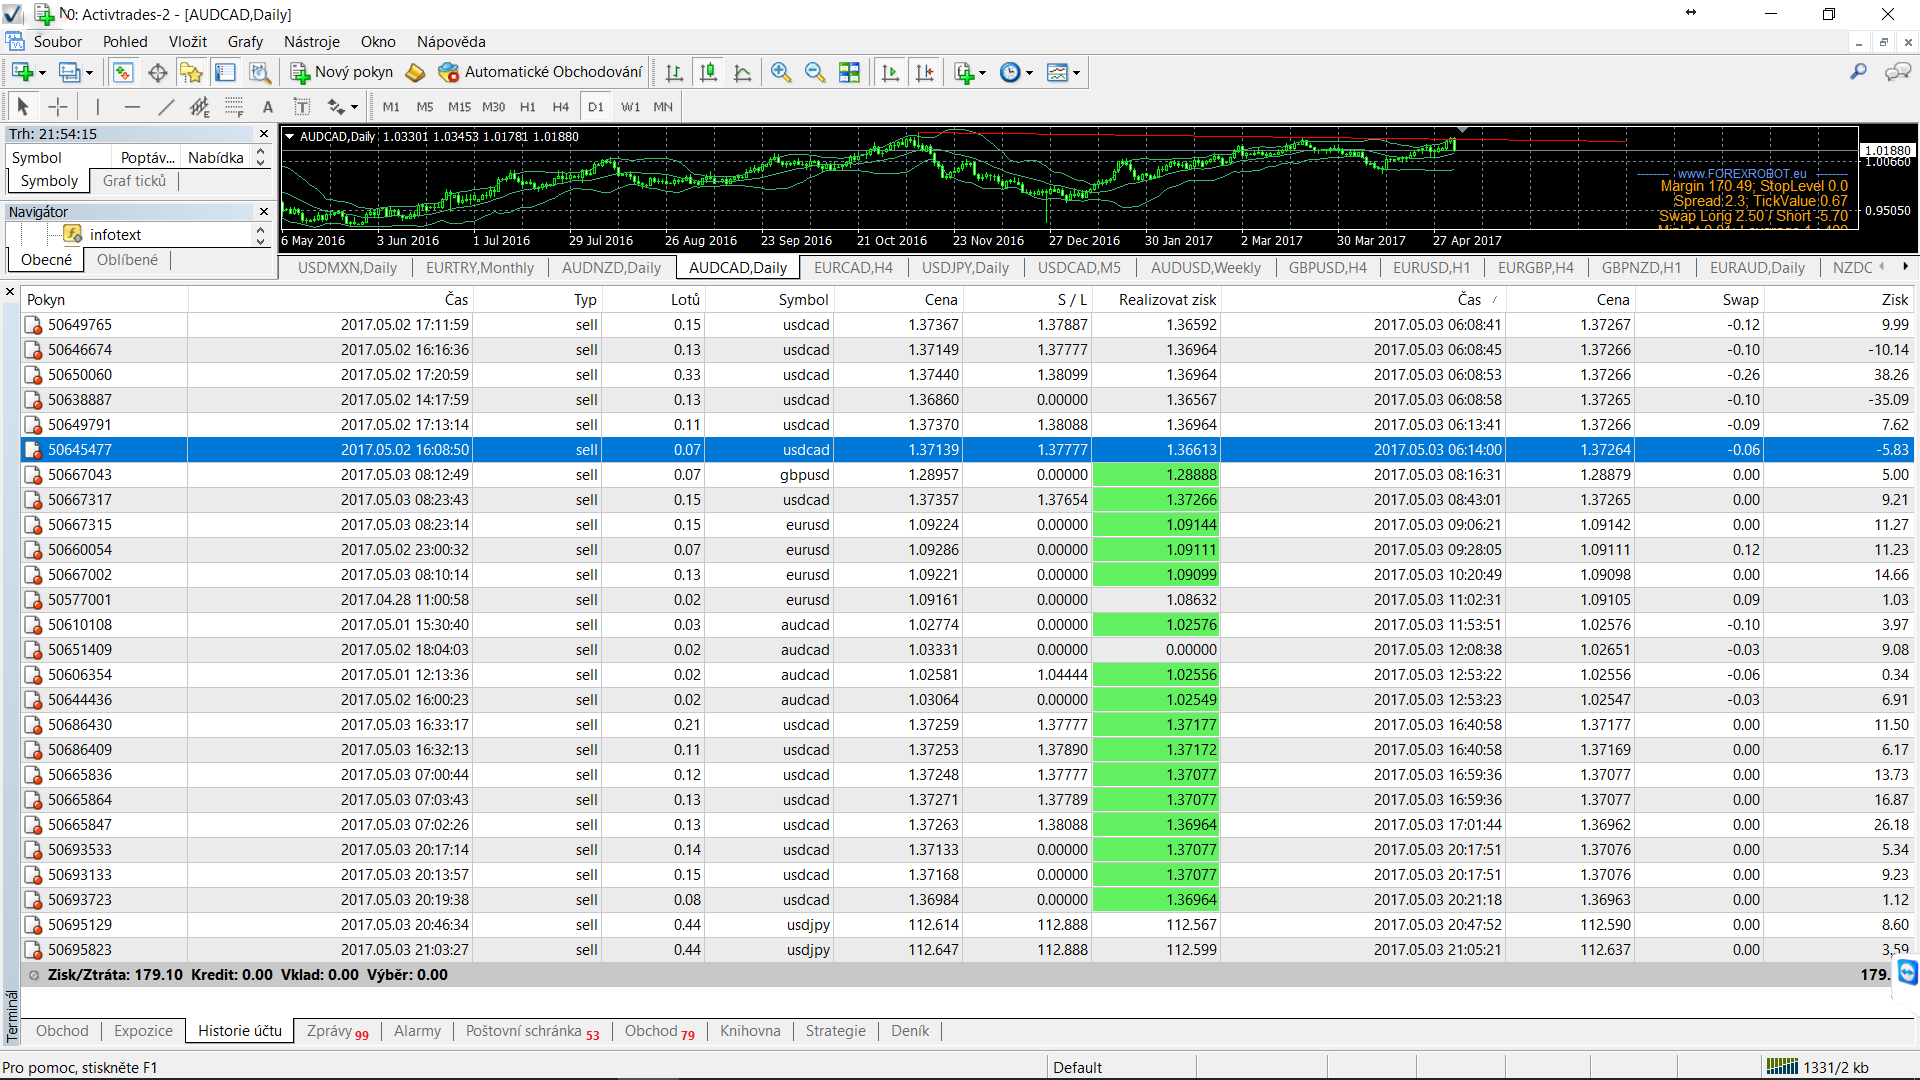Draw a vertical line tool

98,107
